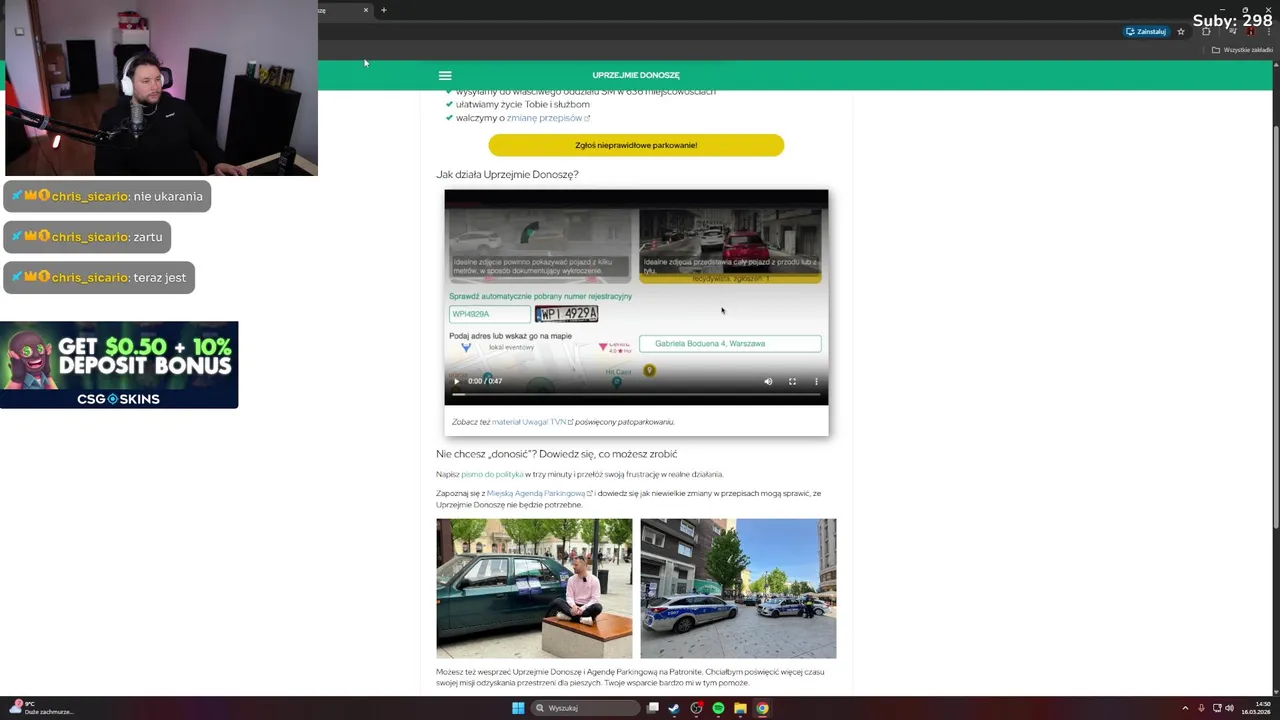1280x720 pixels.
Task: Click the CSGO Skins deposit bonus banner
Action: click(119, 364)
